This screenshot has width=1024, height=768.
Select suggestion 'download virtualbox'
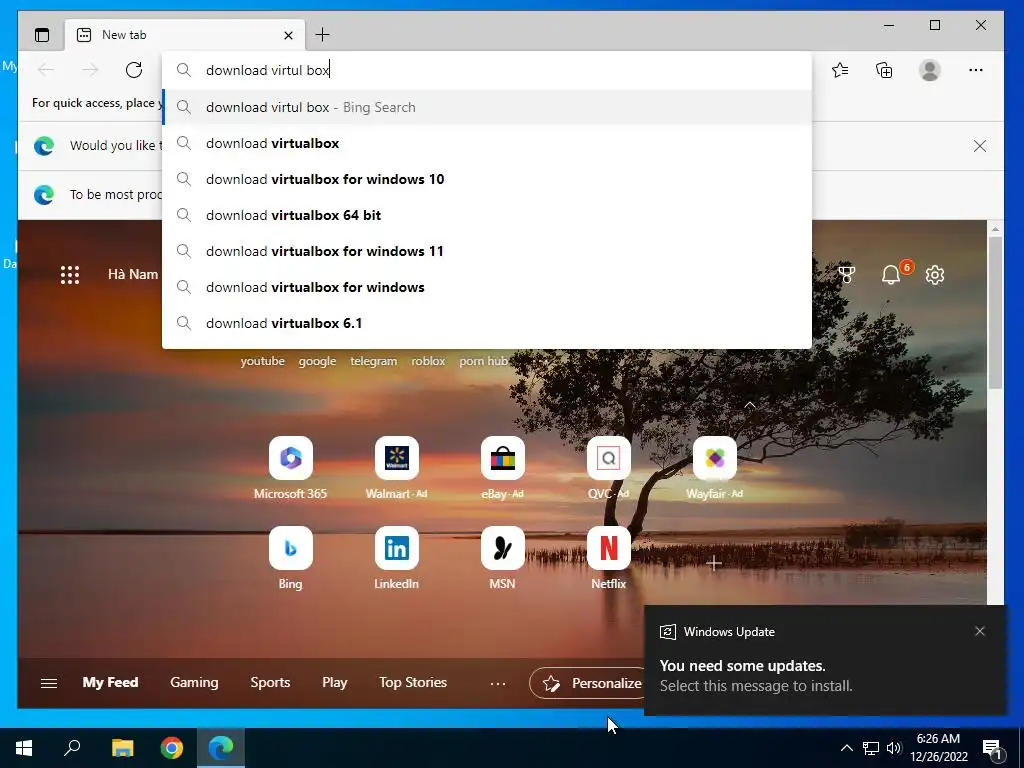point(487,143)
